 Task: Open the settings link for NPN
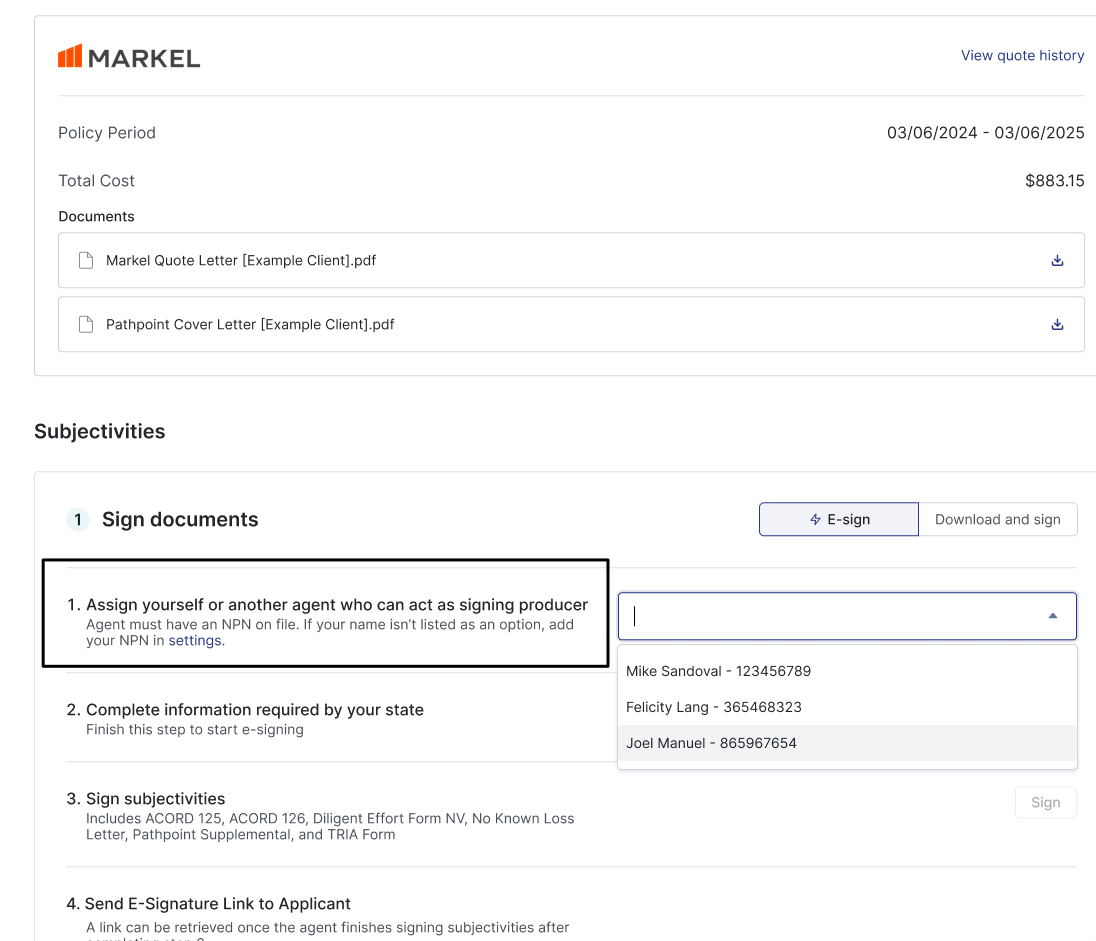[x=195, y=641]
